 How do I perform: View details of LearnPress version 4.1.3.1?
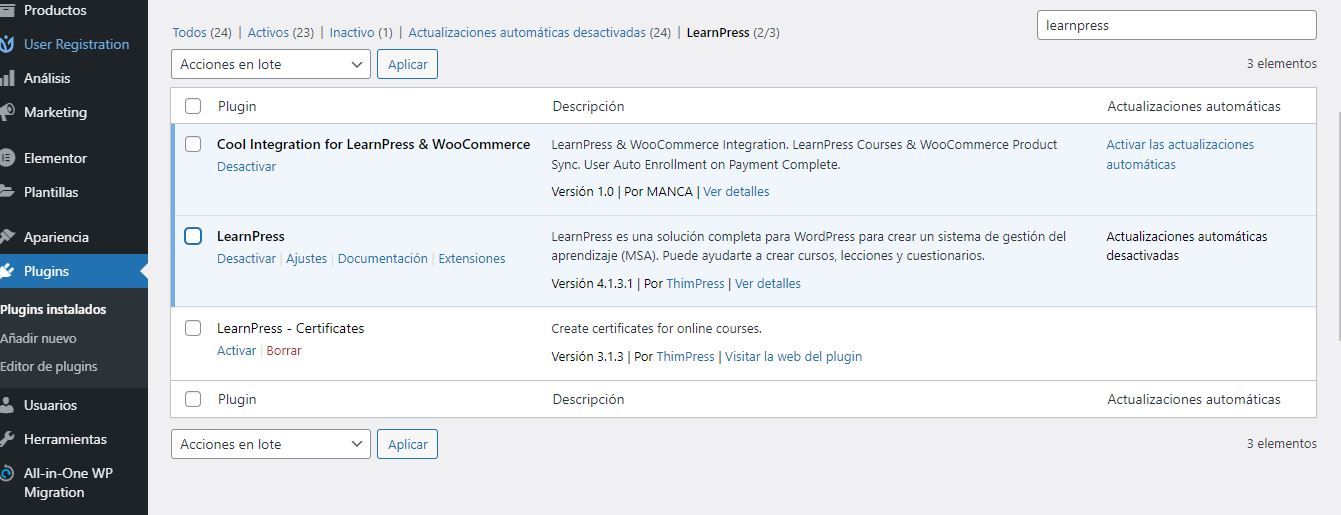click(x=768, y=283)
